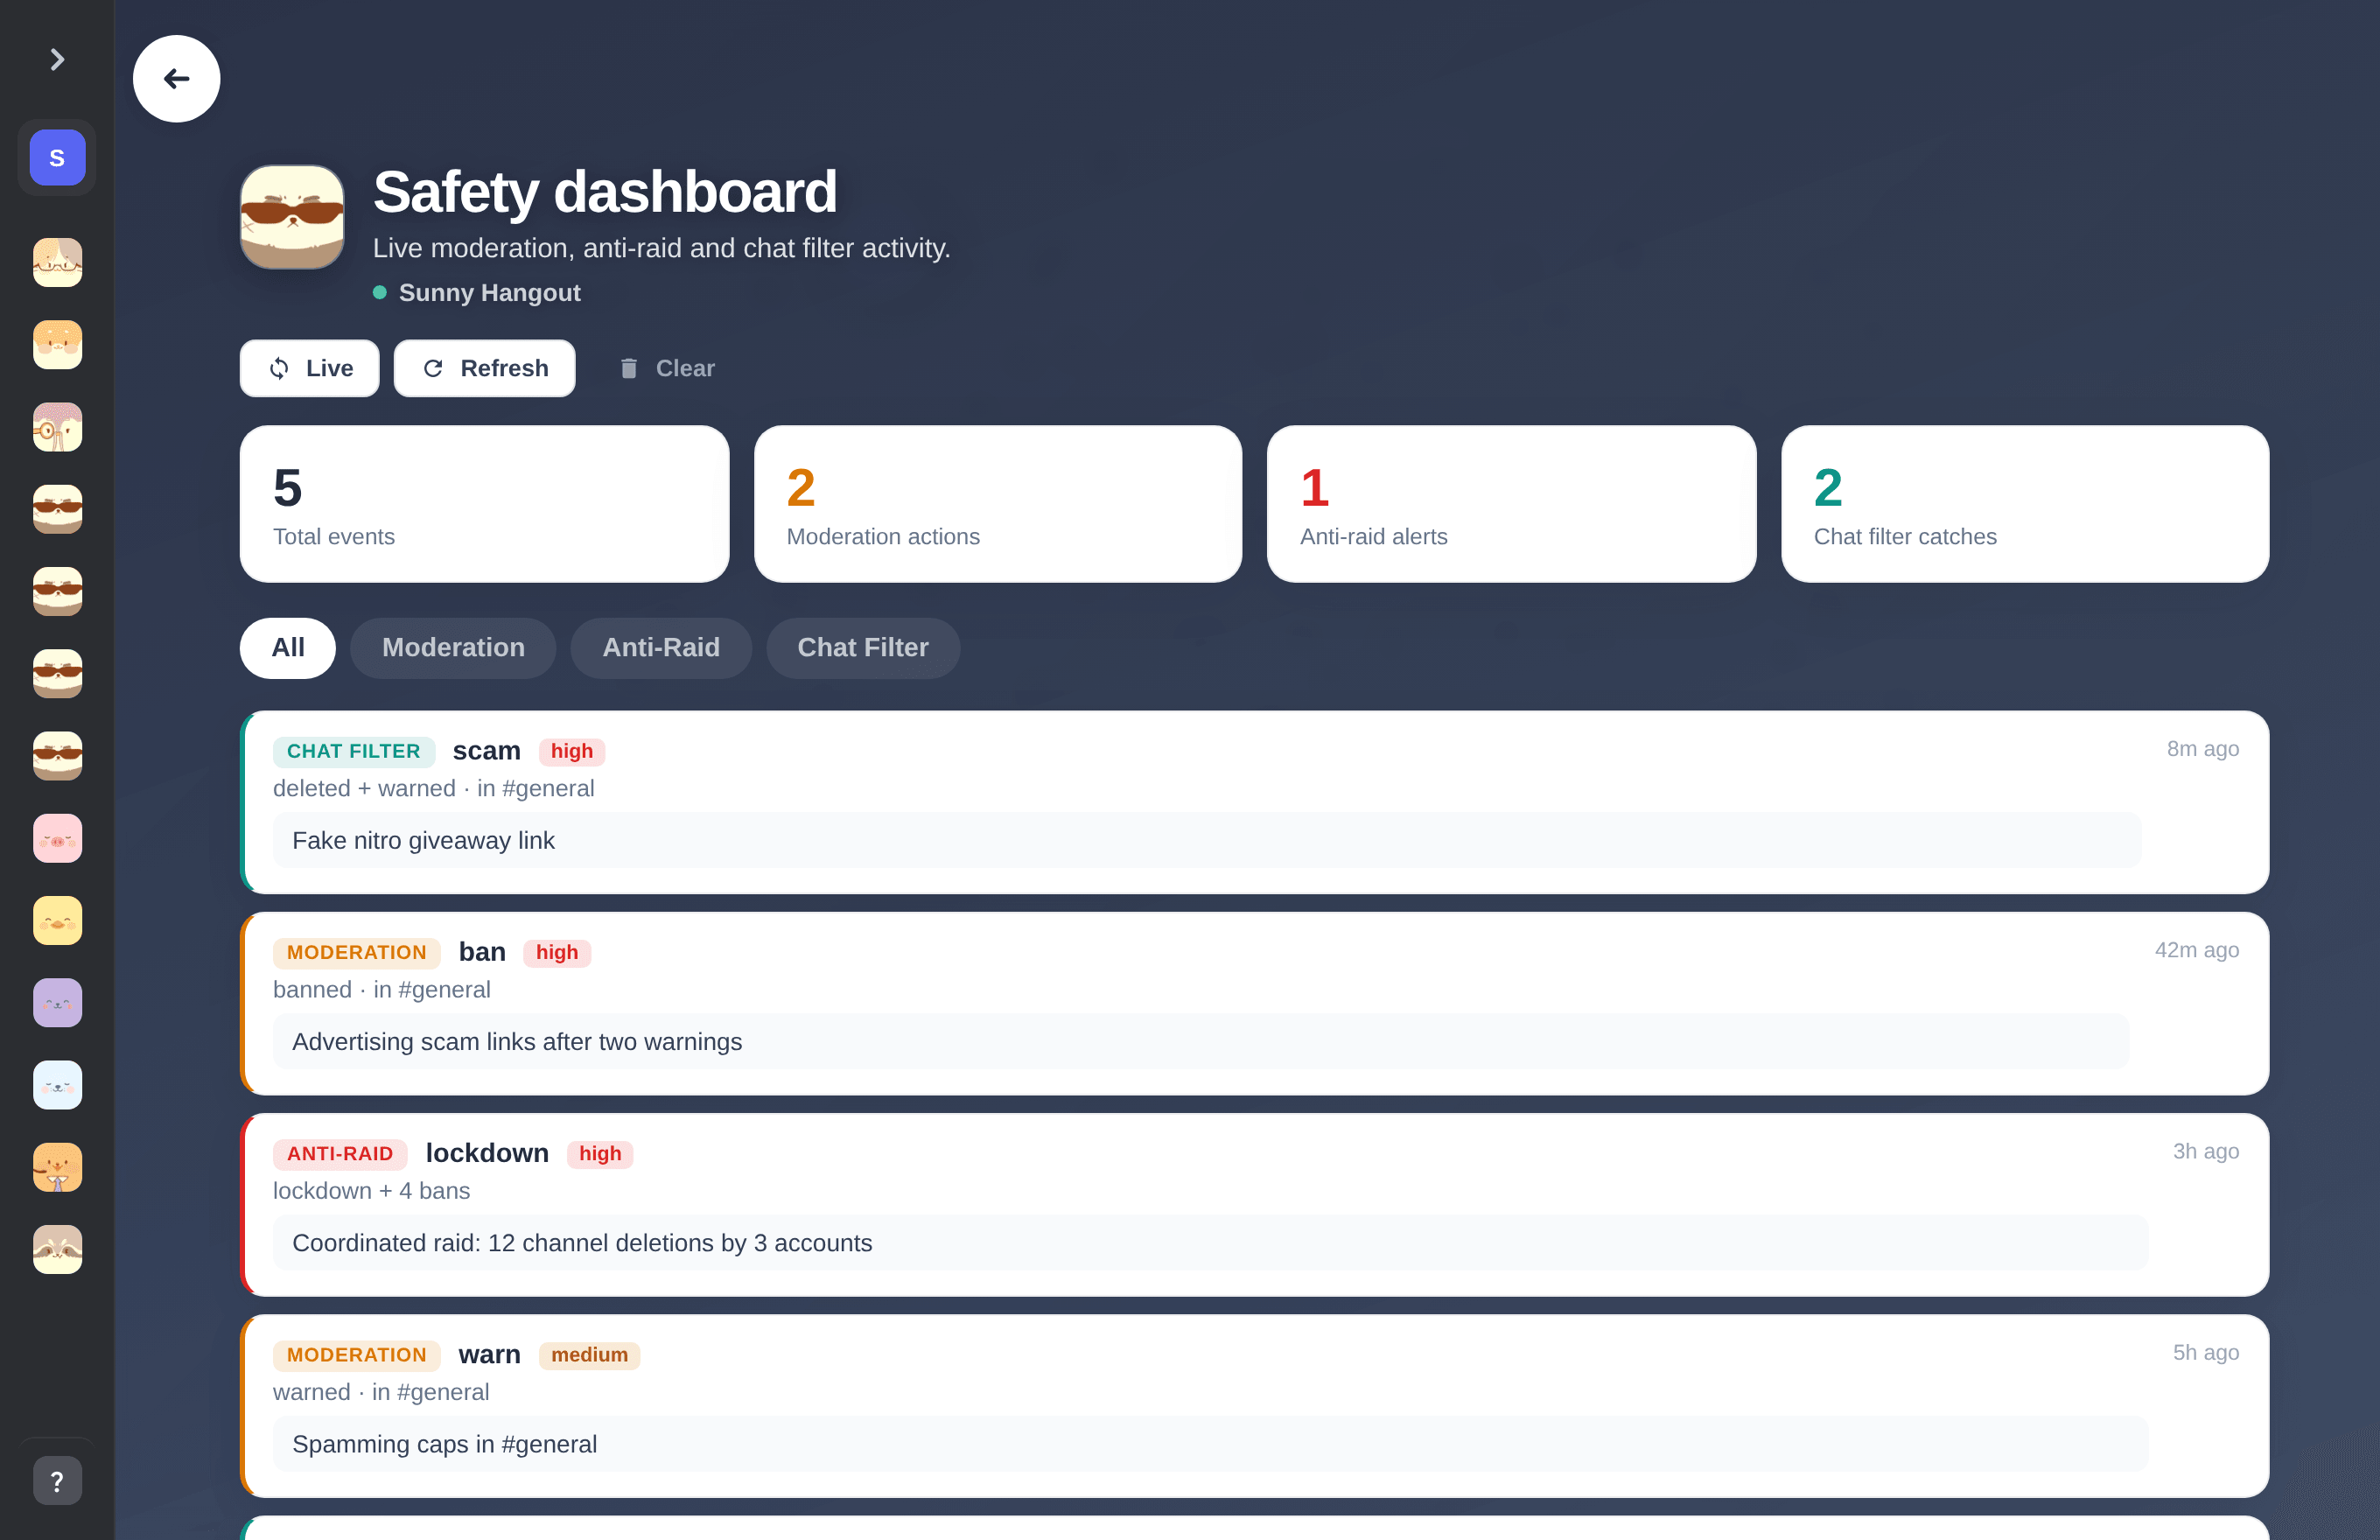Switch to the Chat Filter tab
This screenshot has height=1540, width=2380.
pyautogui.click(x=863, y=648)
